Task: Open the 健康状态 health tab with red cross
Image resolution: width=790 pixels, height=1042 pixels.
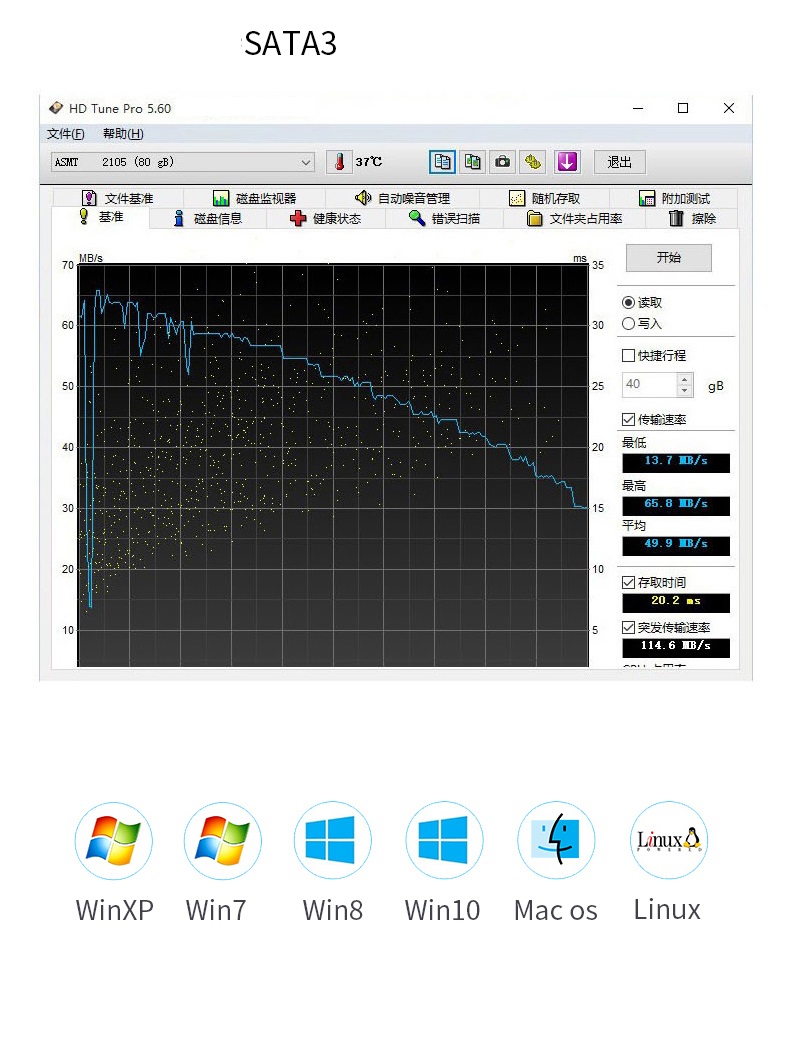Action: tap(326, 218)
